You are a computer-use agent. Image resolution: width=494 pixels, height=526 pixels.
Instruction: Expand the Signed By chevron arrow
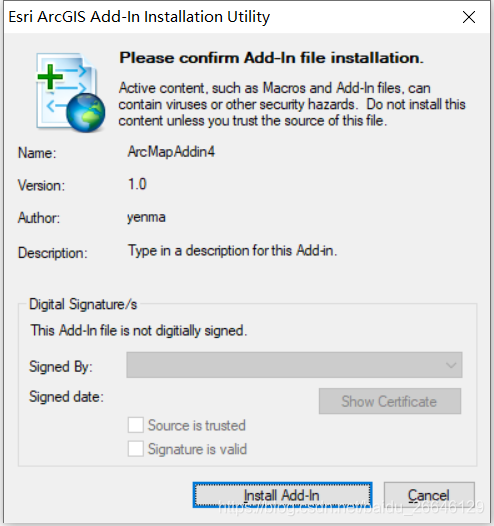(451, 365)
